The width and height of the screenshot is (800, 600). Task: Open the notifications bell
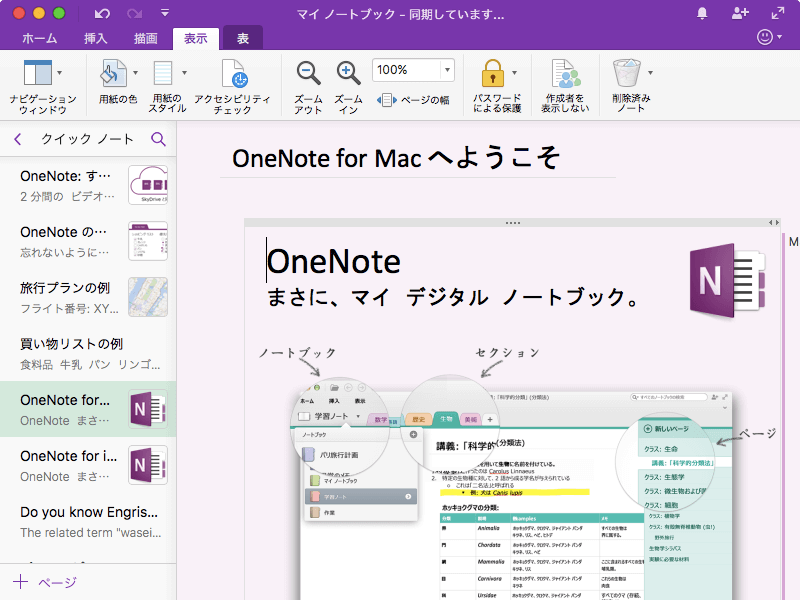pyautogui.click(x=702, y=14)
